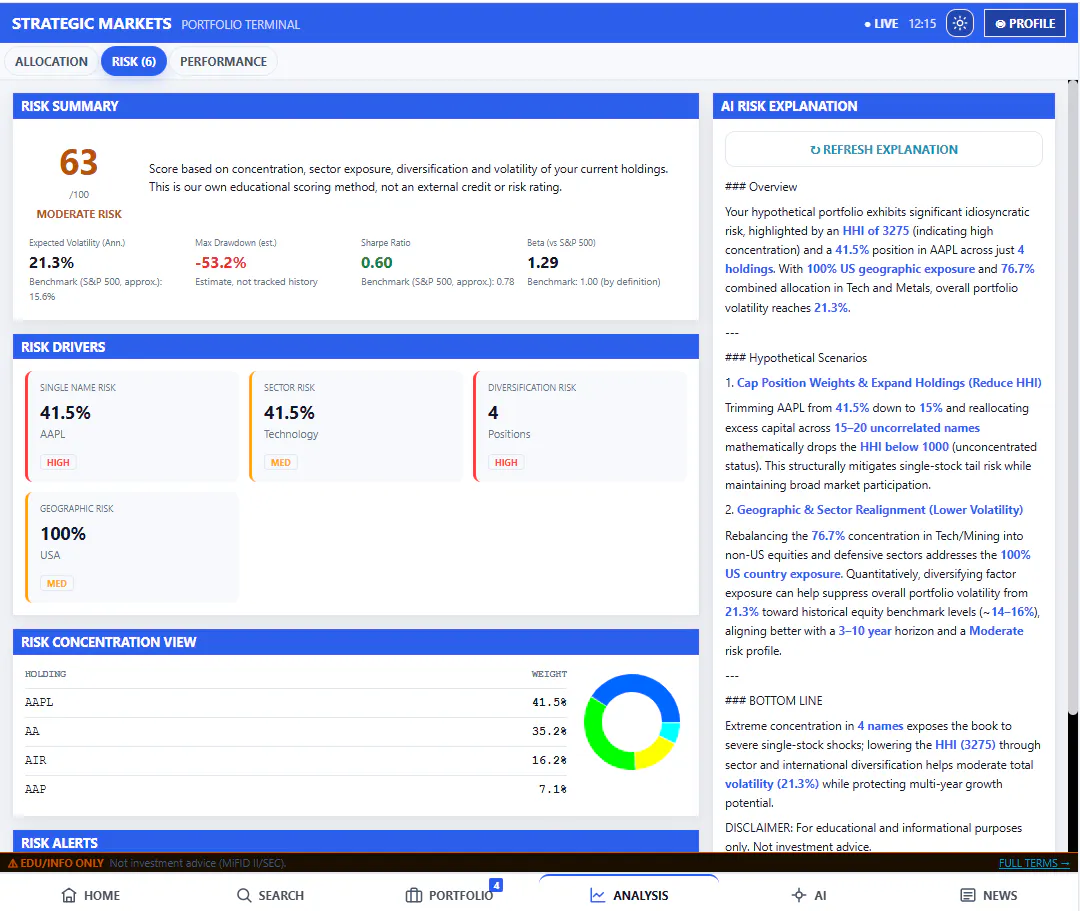Click Sharpe Ratio value 0.60
The image size is (1080, 911).
[377, 262]
